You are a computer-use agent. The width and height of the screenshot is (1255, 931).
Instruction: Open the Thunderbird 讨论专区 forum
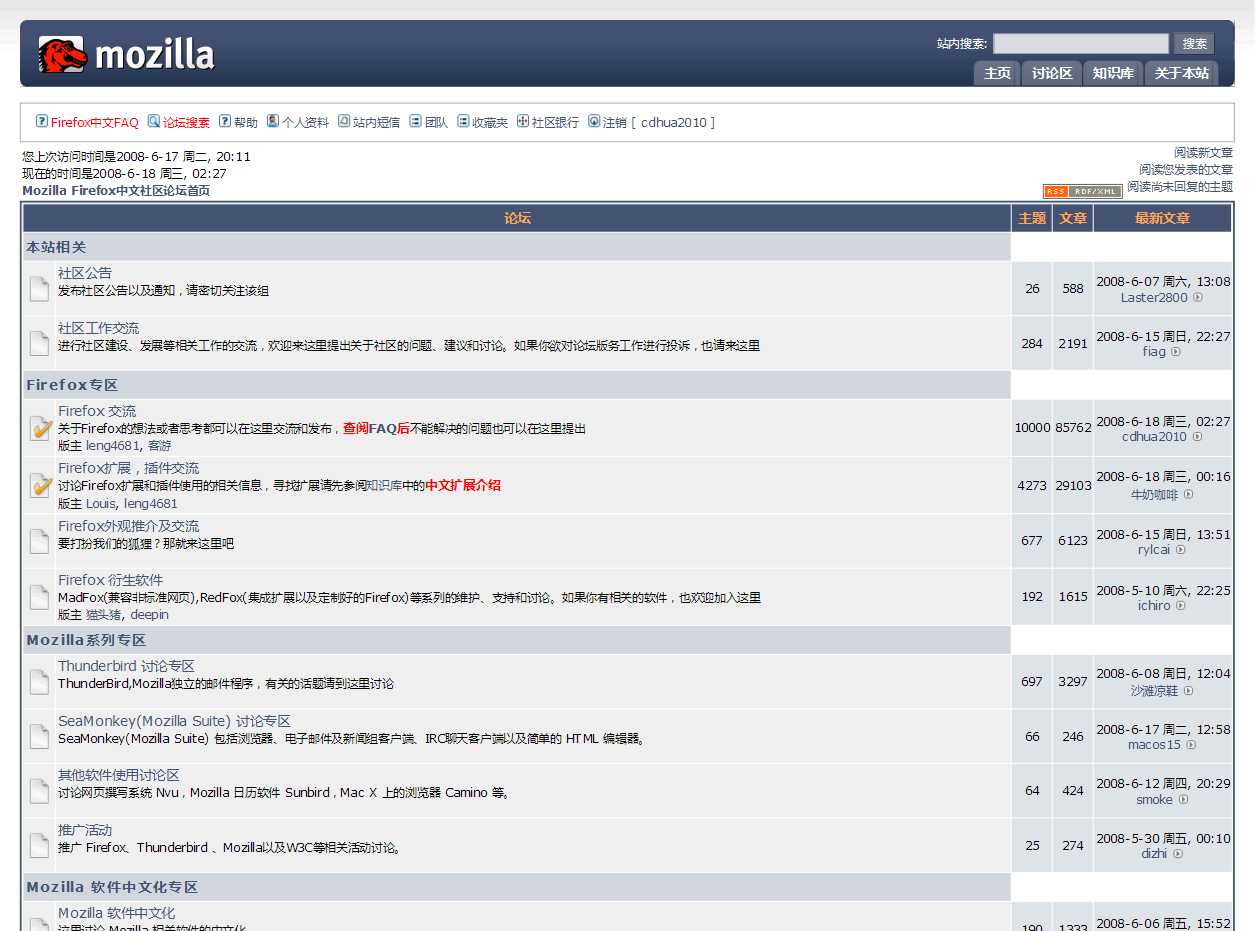(x=126, y=666)
